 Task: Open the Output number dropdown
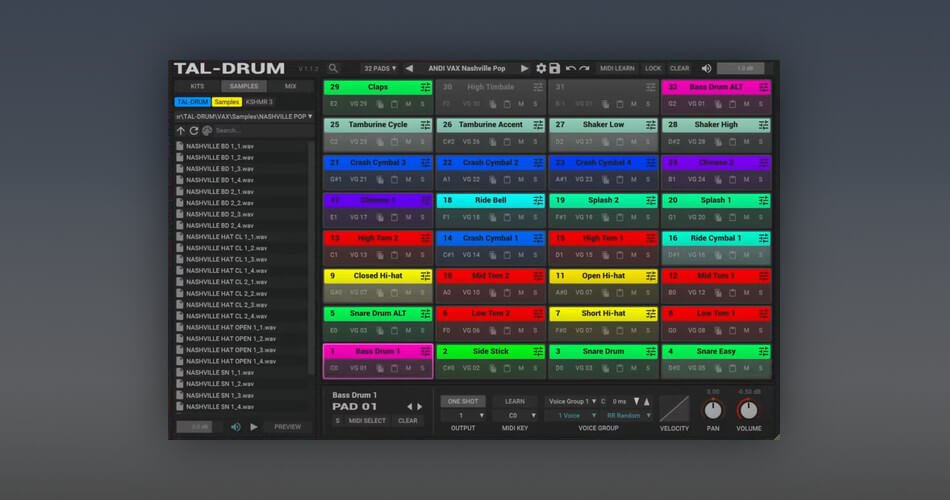463,416
